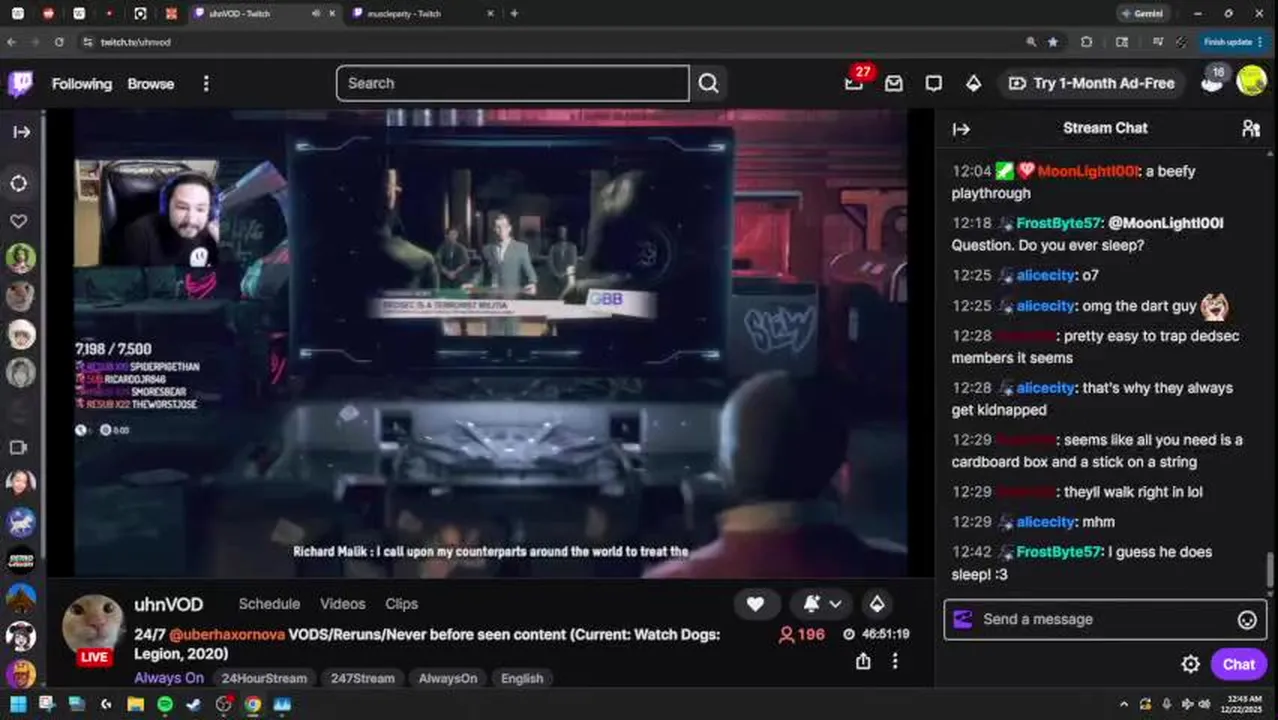Click the sidebar camera recommended channels icon
Image resolution: width=1278 pixels, height=720 pixels.
point(18,447)
